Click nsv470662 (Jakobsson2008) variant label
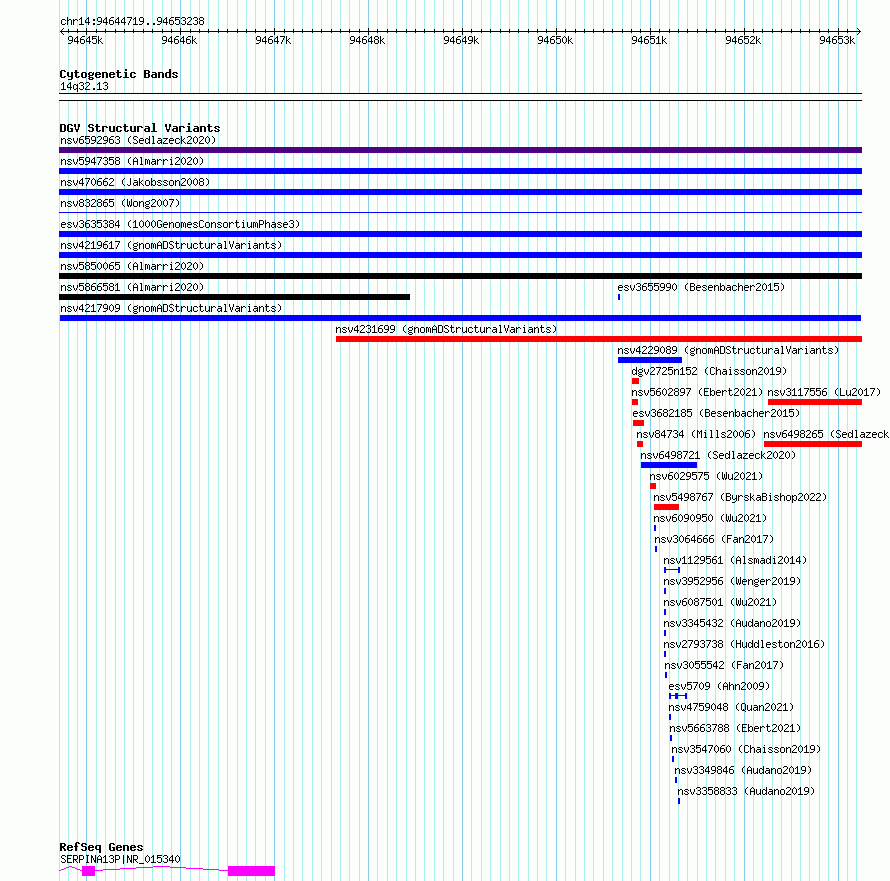Image resolution: width=890 pixels, height=881 pixels. click(135, 182)
